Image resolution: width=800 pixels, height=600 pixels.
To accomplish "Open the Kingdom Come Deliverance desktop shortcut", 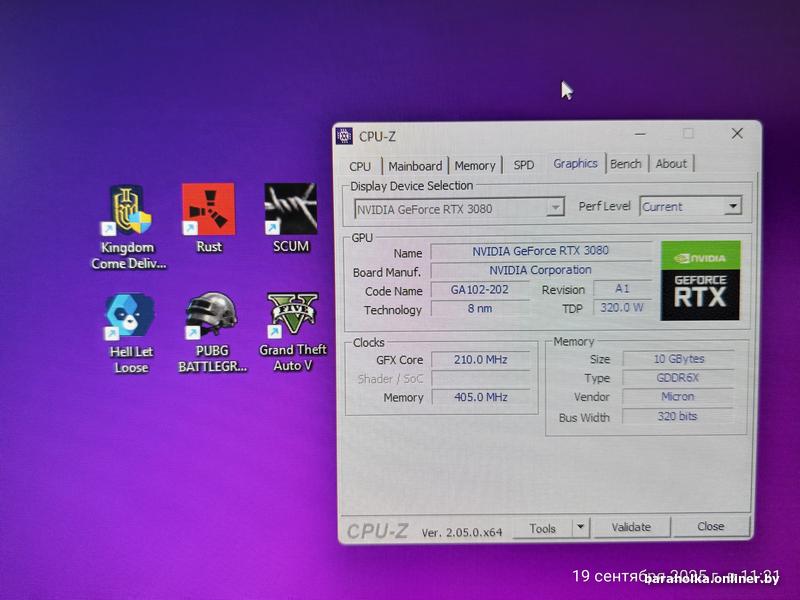I will click(129, 211).
